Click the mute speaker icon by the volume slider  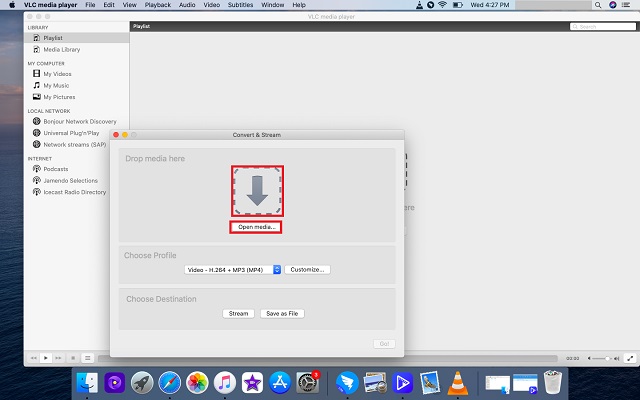click(589, 358)
